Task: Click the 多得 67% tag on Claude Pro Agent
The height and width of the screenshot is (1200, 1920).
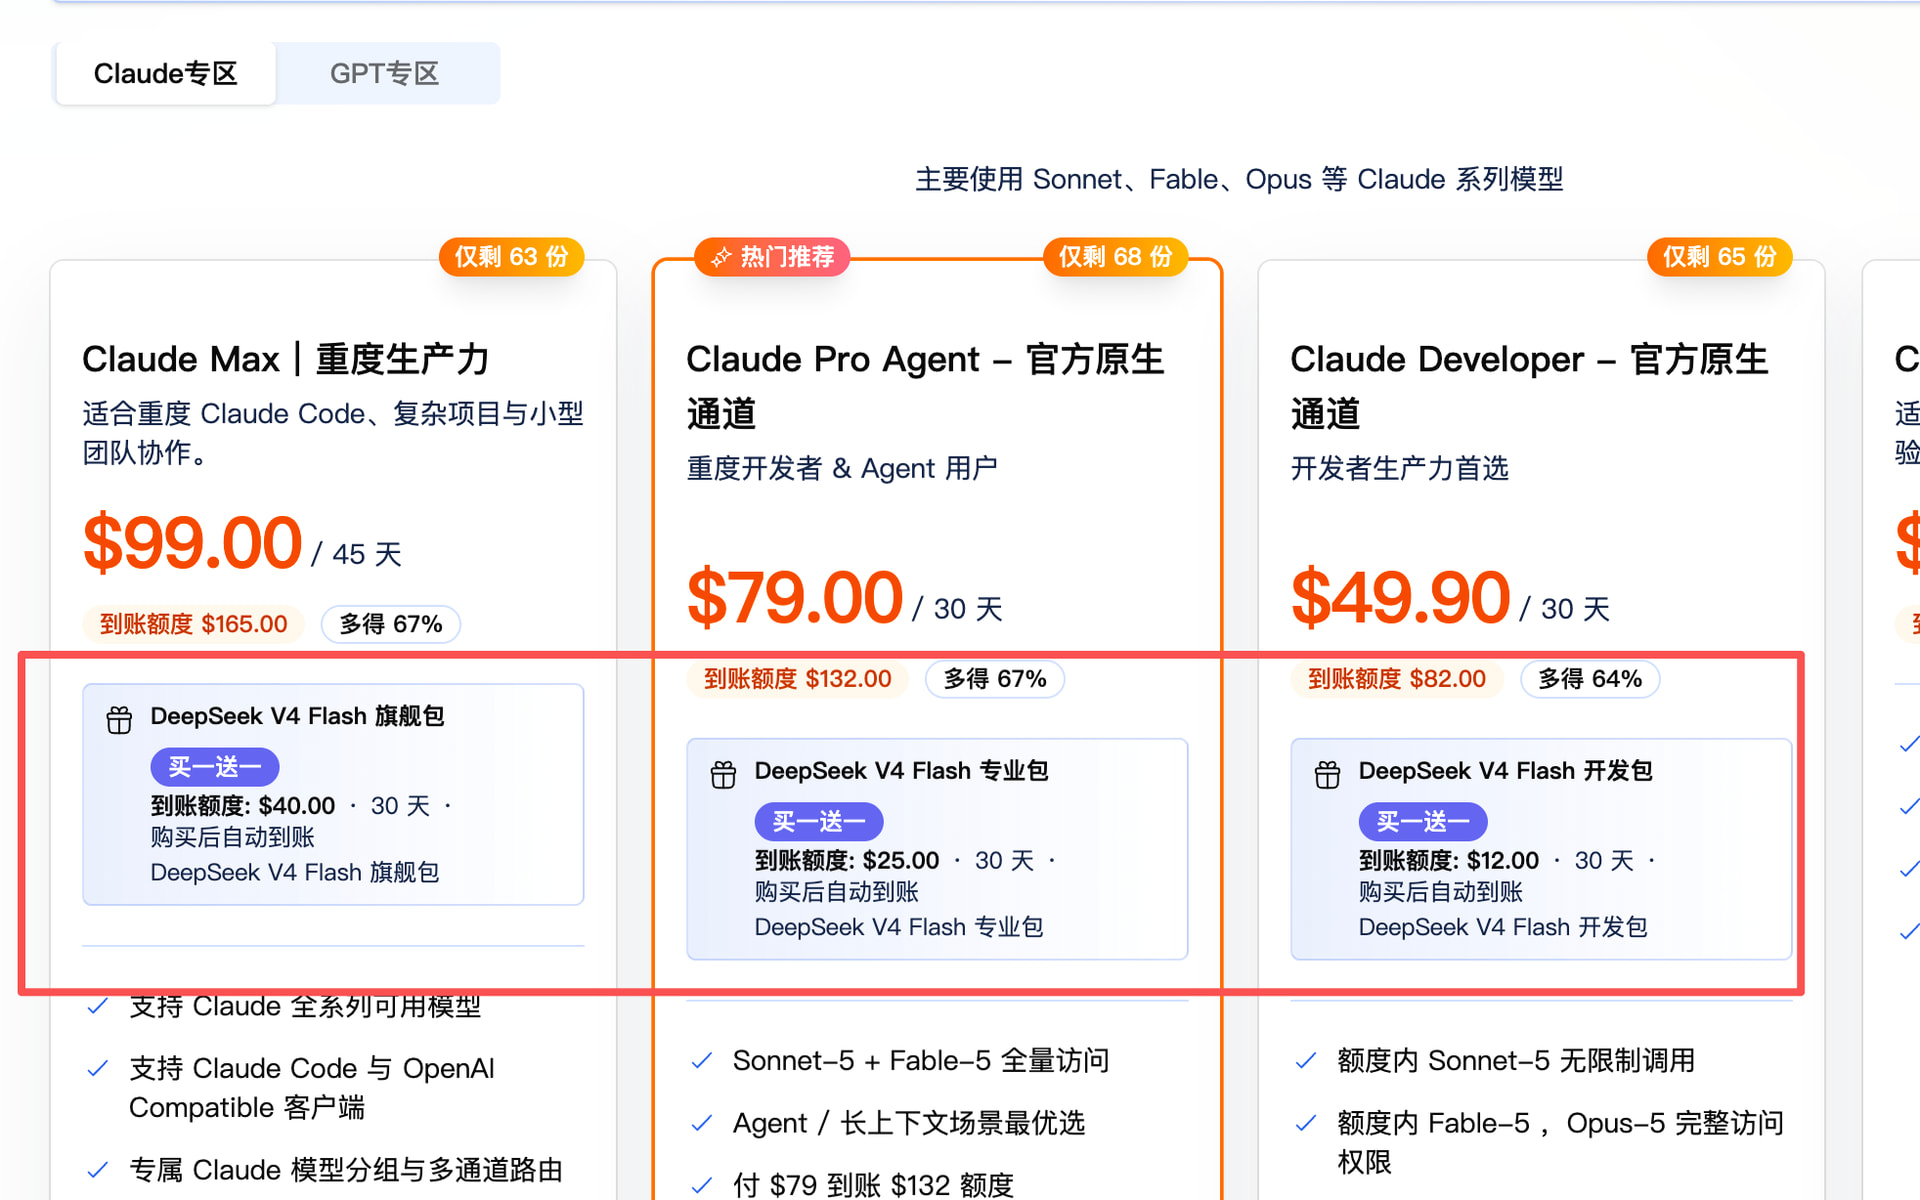Action: tap(995, 679)
